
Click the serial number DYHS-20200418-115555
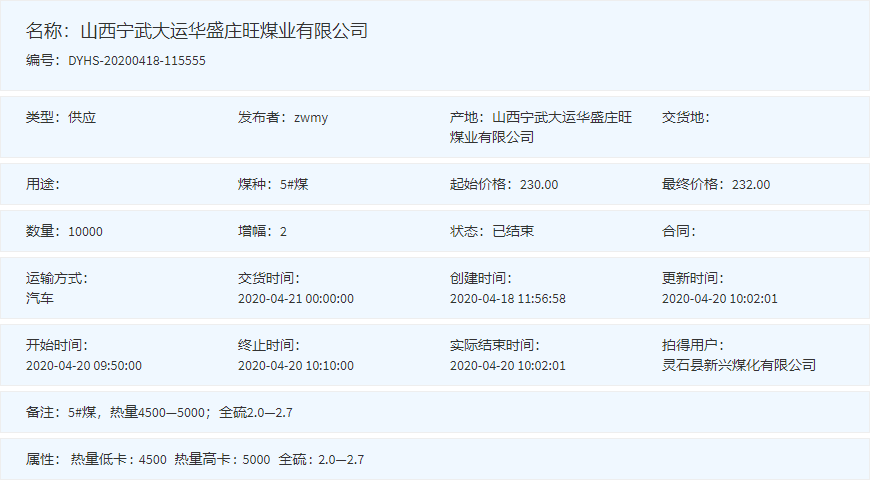137,60
